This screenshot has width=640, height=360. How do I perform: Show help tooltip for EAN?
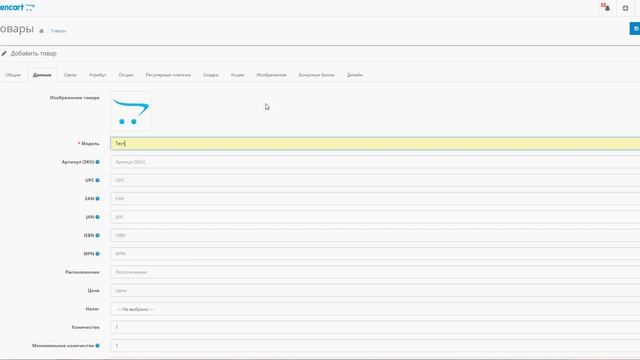coord(98,199)
